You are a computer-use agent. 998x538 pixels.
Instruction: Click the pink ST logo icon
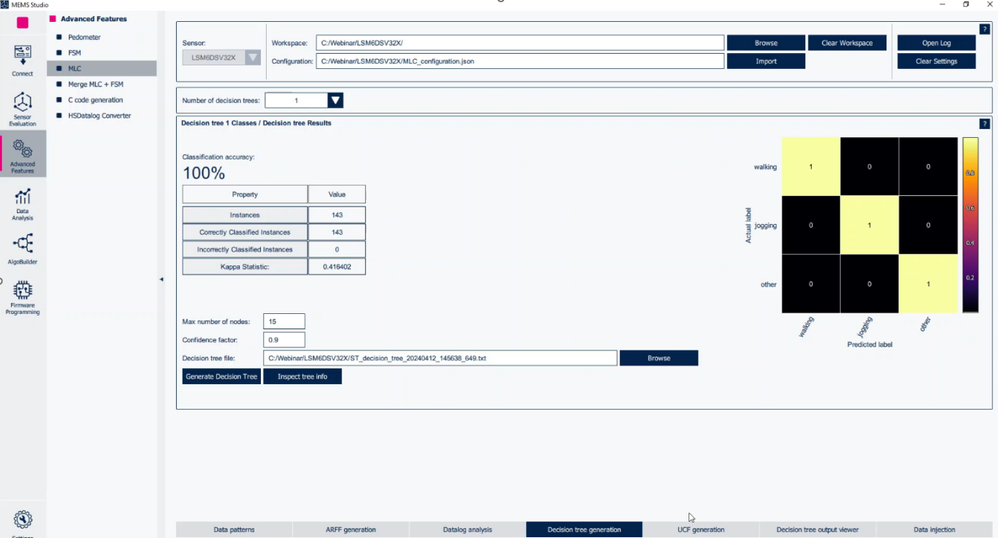[23, 23]
